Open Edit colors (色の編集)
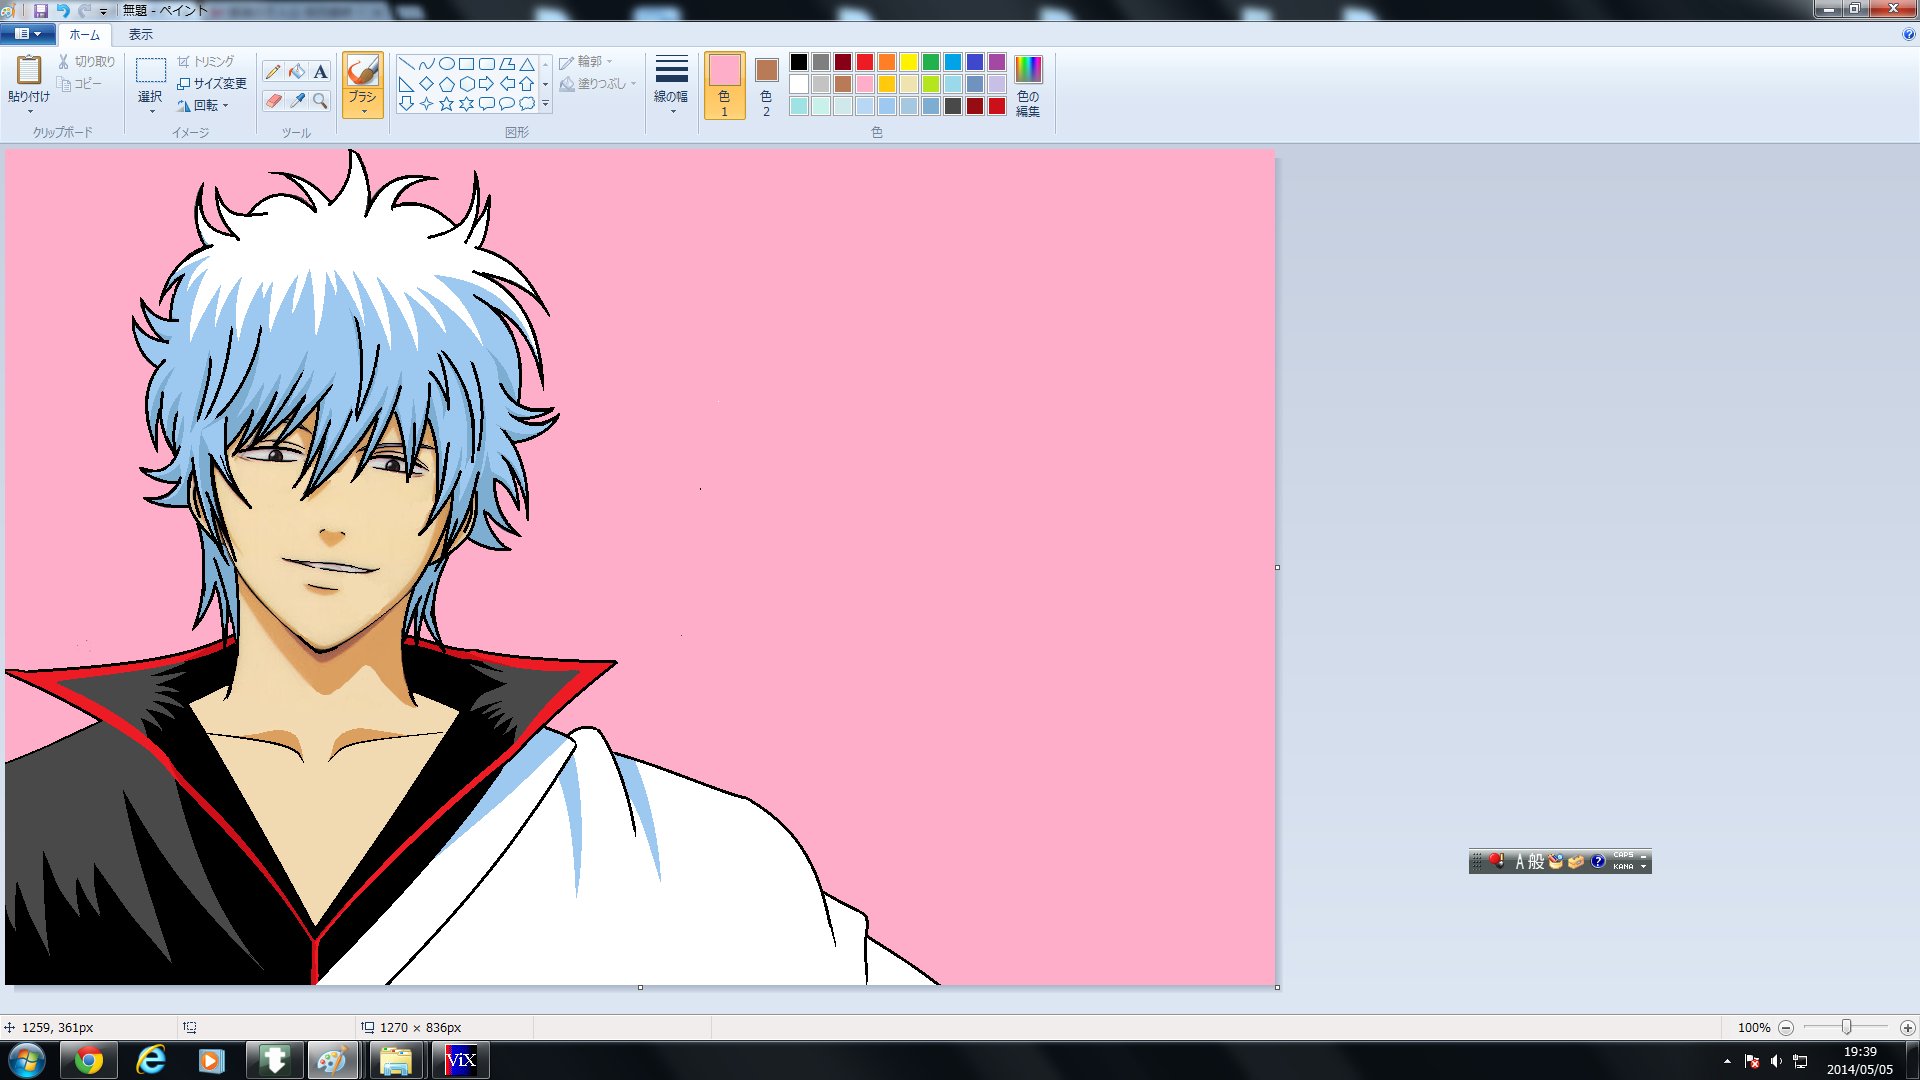 click(1028, 86)
